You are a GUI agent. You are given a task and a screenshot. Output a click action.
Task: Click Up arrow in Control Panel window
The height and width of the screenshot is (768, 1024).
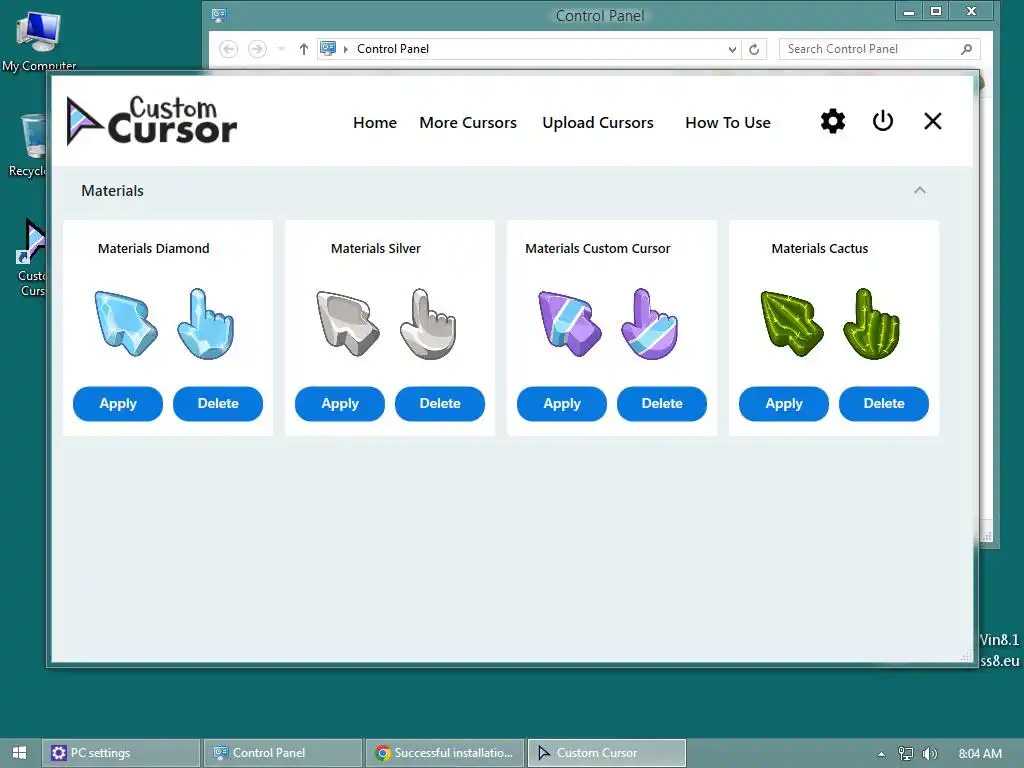tap(304, 49)
